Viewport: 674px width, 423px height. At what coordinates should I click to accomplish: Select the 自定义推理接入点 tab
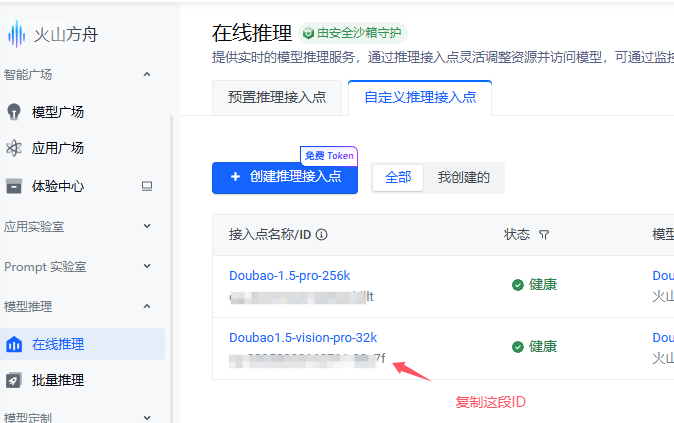coord(420,98)
